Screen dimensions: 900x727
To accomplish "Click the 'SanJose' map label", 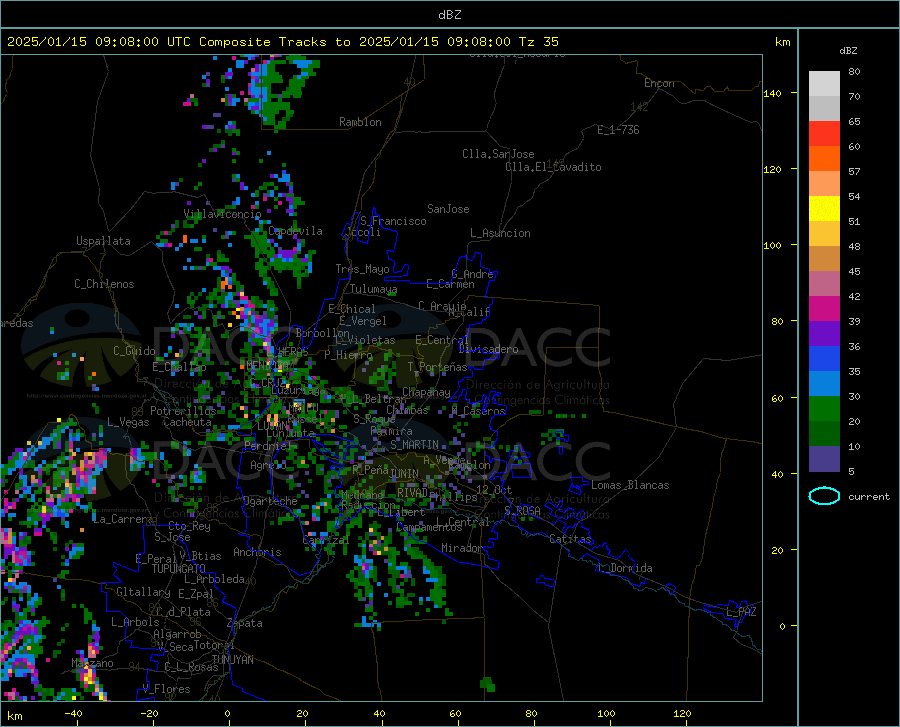I will pos(448,209).
